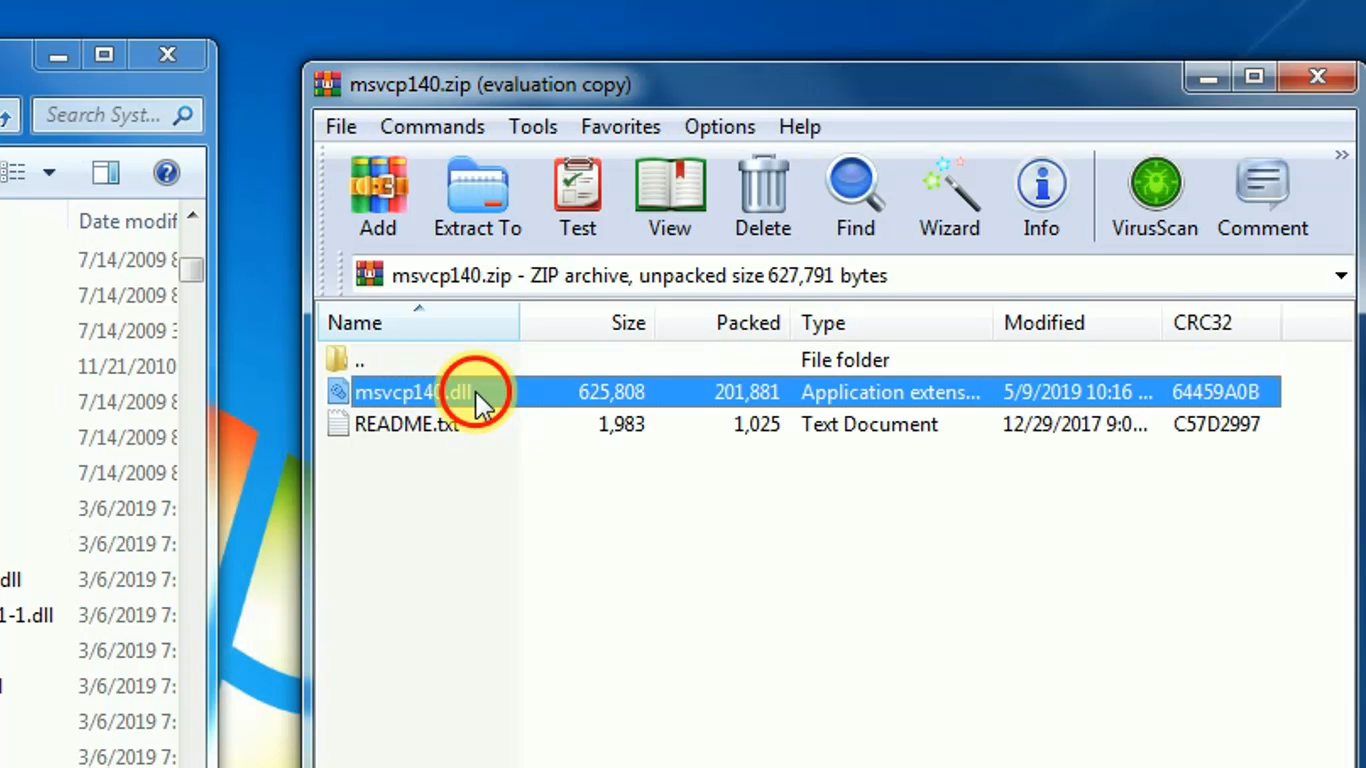Viewport: 1366px width, 768px height.
Task: Click the 11/21/2010 date in Explorer
Action: pos(127,366)
